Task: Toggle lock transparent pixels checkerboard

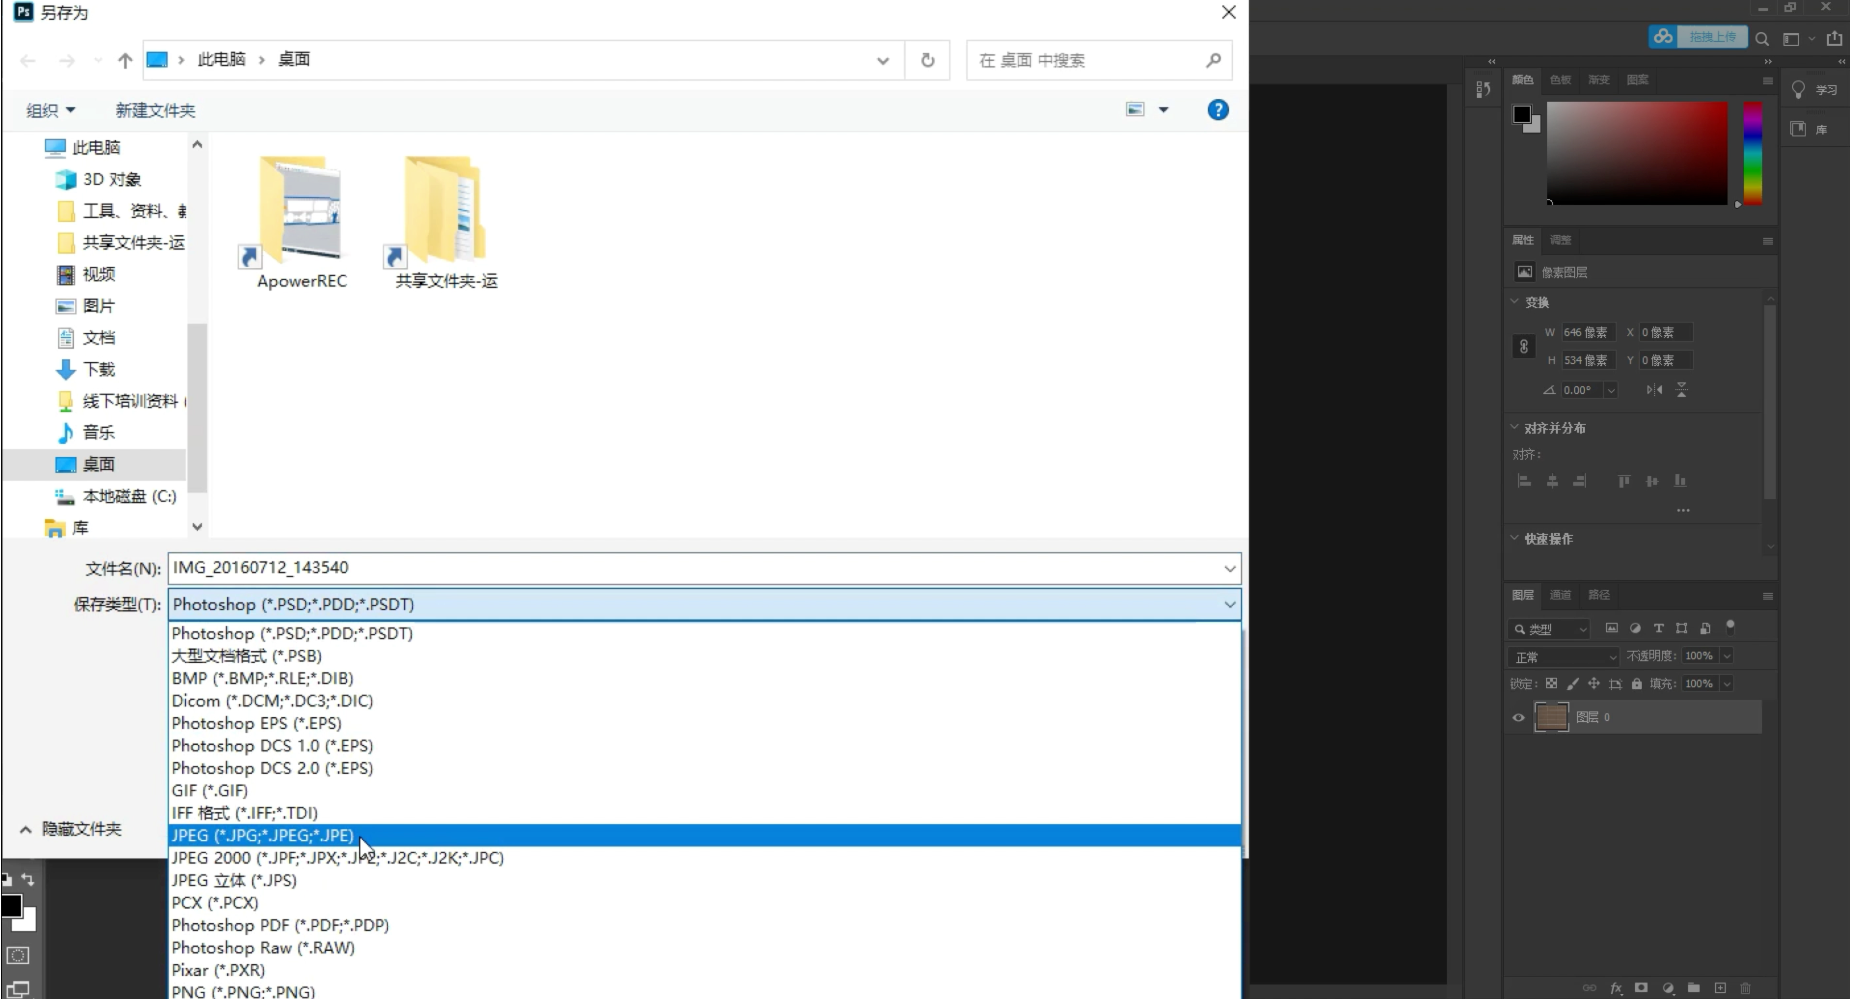Action: (x=1551, y=684)
